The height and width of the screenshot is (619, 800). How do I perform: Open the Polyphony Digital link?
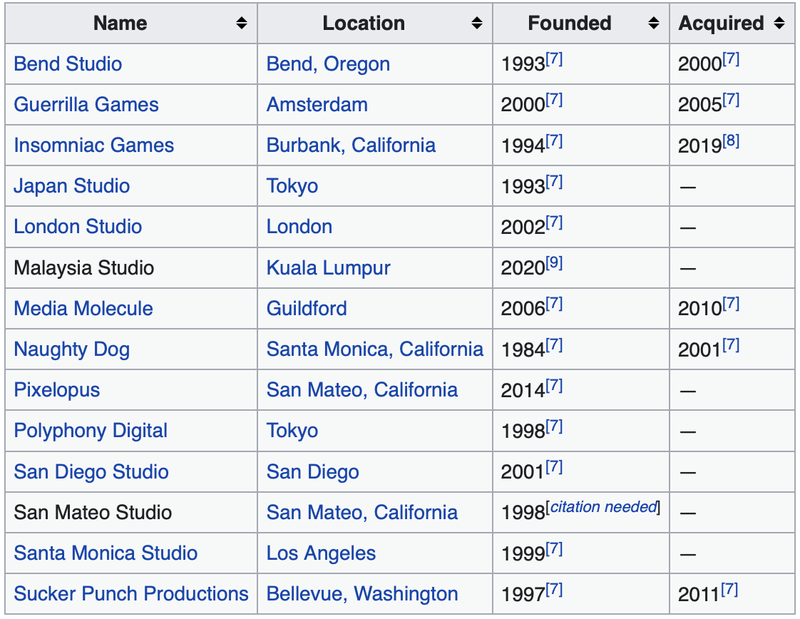[91, 431]
